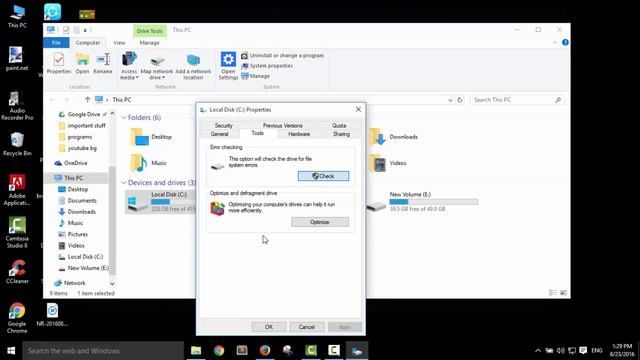
Task: Open the Quota tab
Action: [x=339, y=125]
